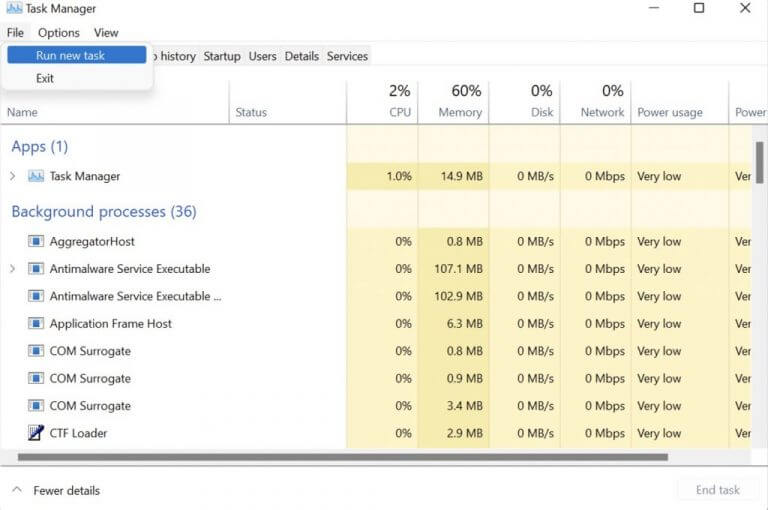Click the COM Surrogate 0.8 MB icon
The image size is (768, 510).
(x=36, y=351)
